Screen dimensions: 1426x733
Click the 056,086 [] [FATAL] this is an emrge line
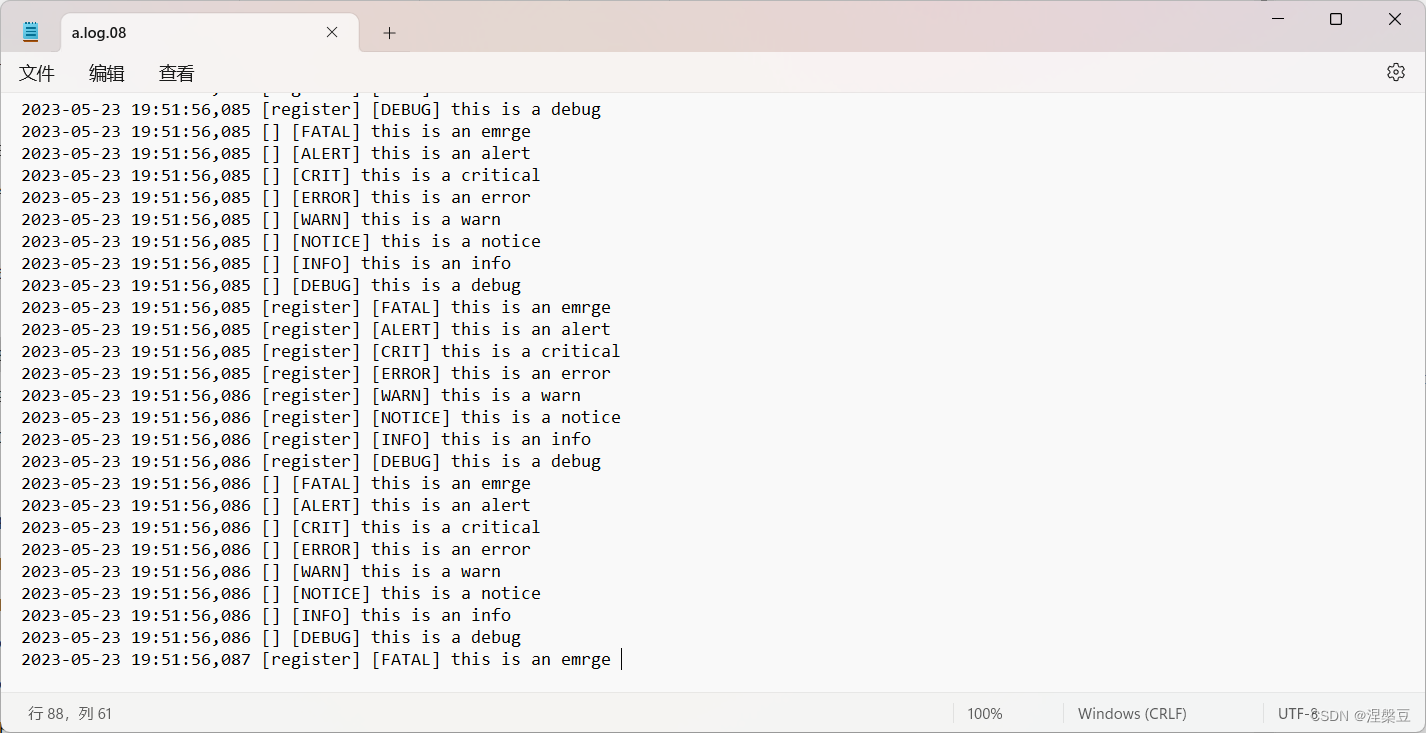pos(276,483)
